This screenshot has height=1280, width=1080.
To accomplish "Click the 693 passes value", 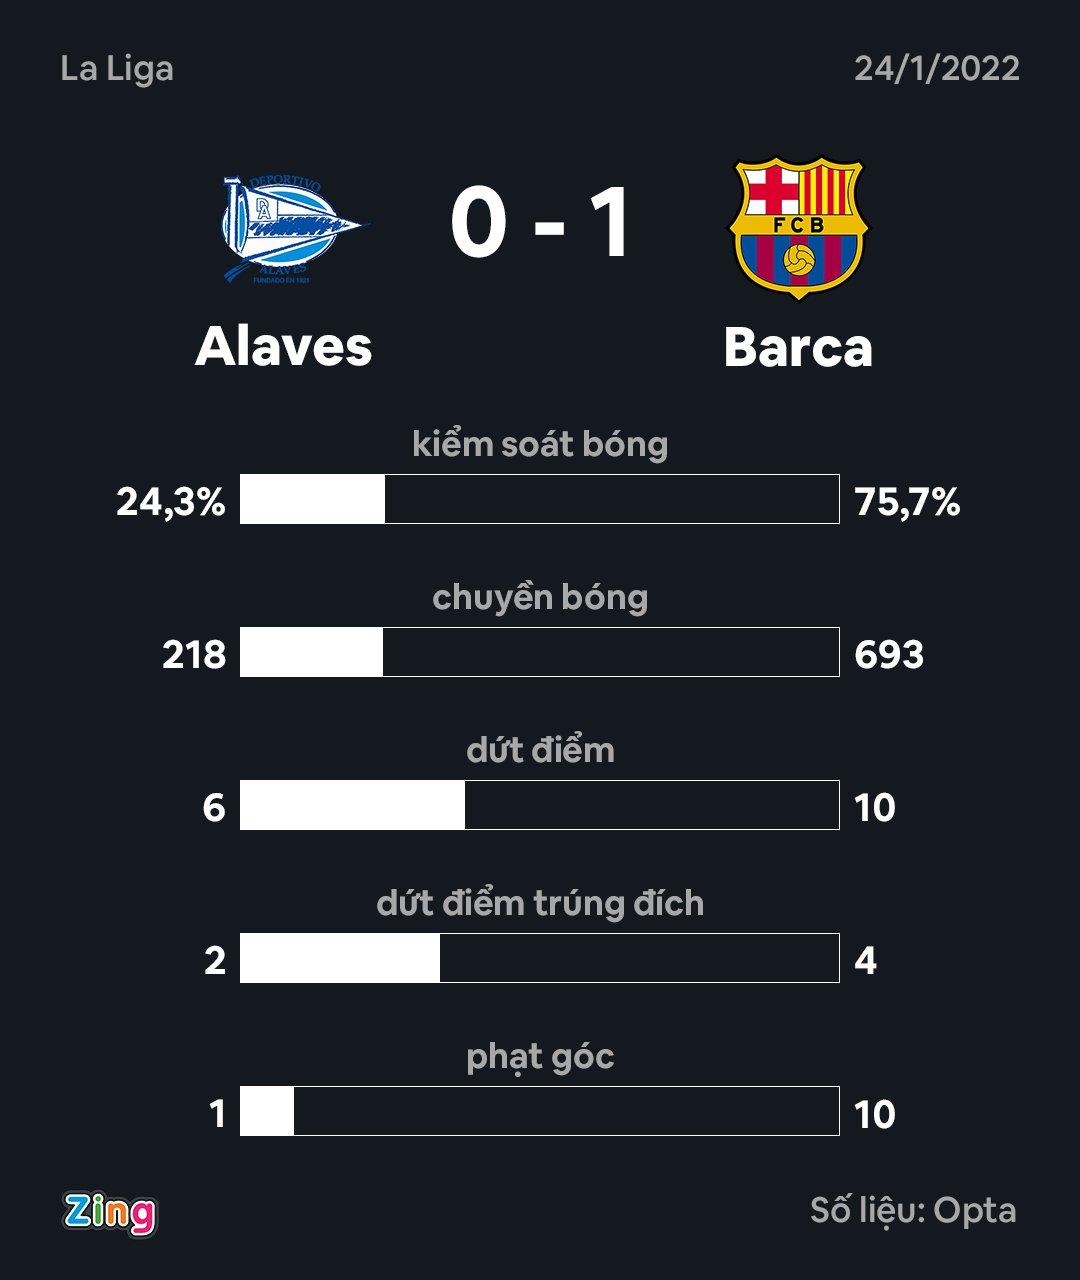I will tap(889, 655).
